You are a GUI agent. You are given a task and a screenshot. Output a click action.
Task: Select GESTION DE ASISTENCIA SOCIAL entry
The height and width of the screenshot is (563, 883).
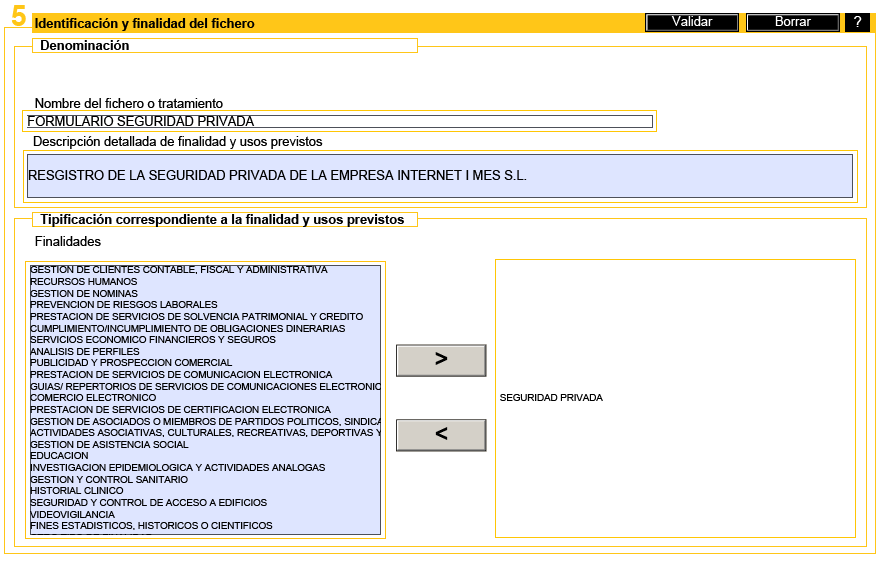tap(109, 444)
